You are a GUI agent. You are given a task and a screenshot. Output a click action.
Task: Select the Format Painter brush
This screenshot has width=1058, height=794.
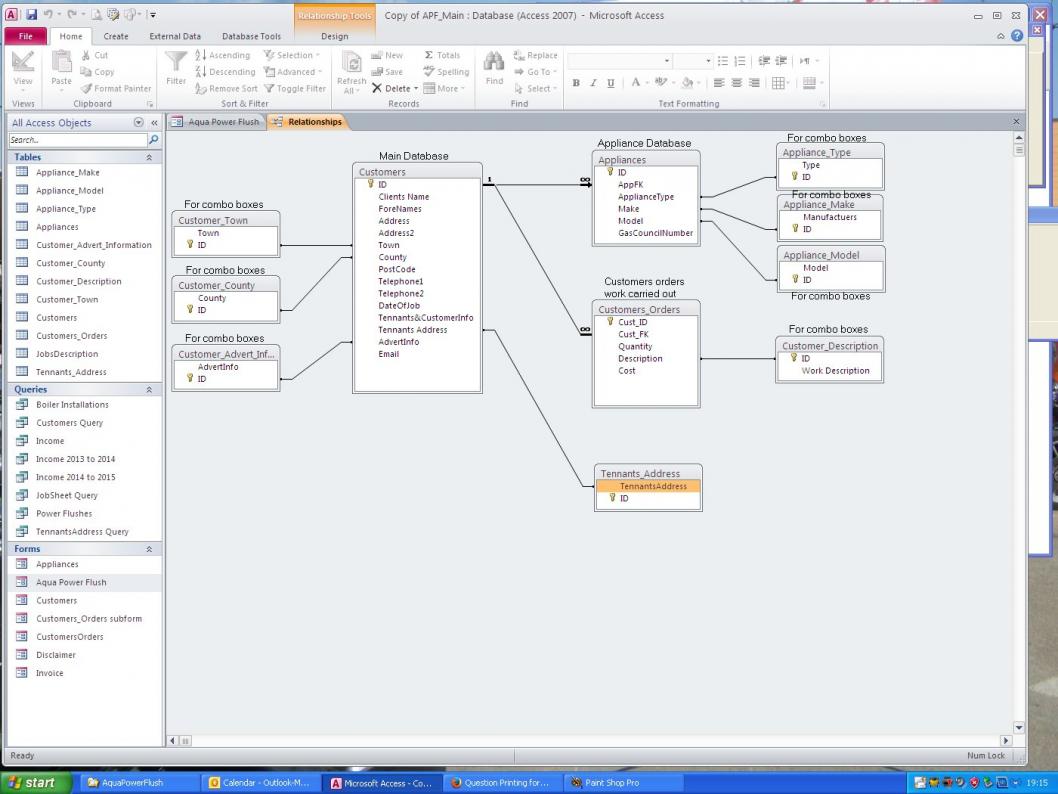tap(86, 88)
